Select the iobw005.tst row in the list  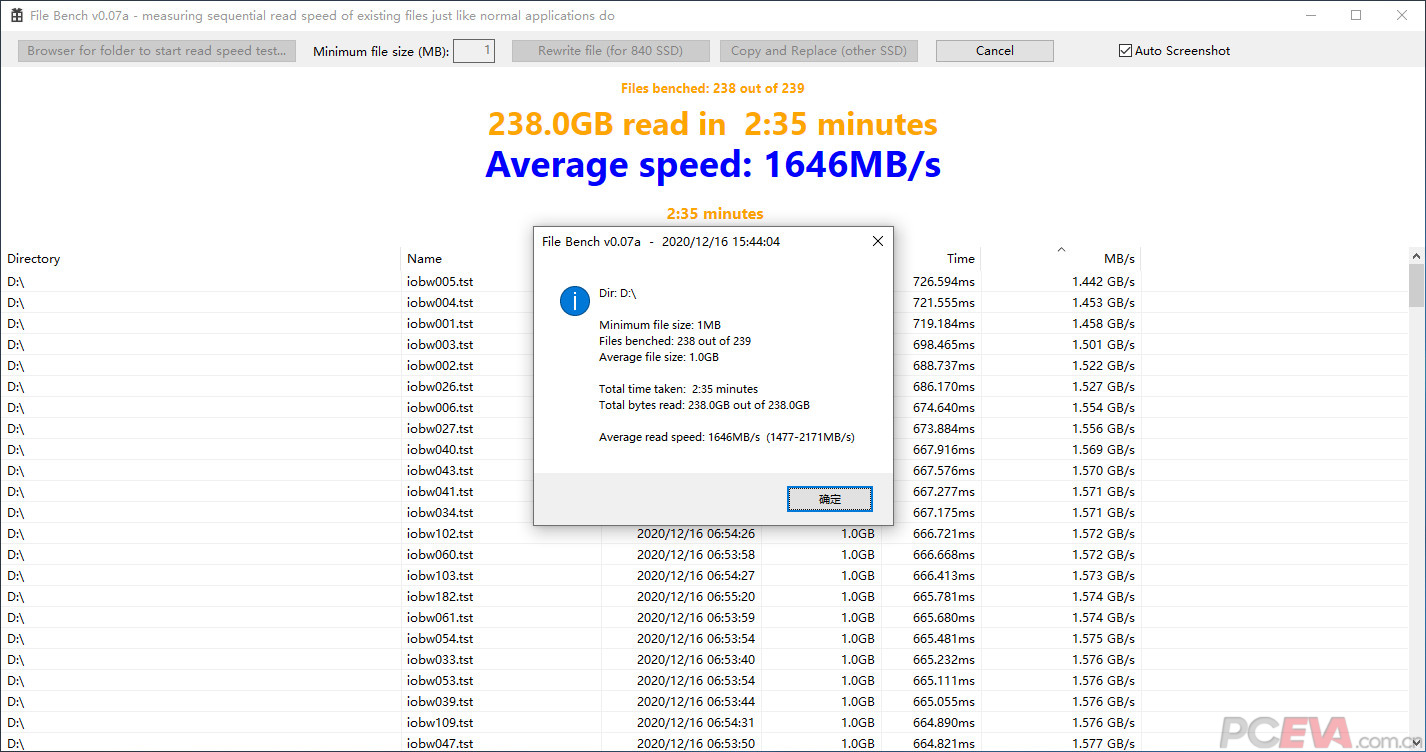point(440,282)
